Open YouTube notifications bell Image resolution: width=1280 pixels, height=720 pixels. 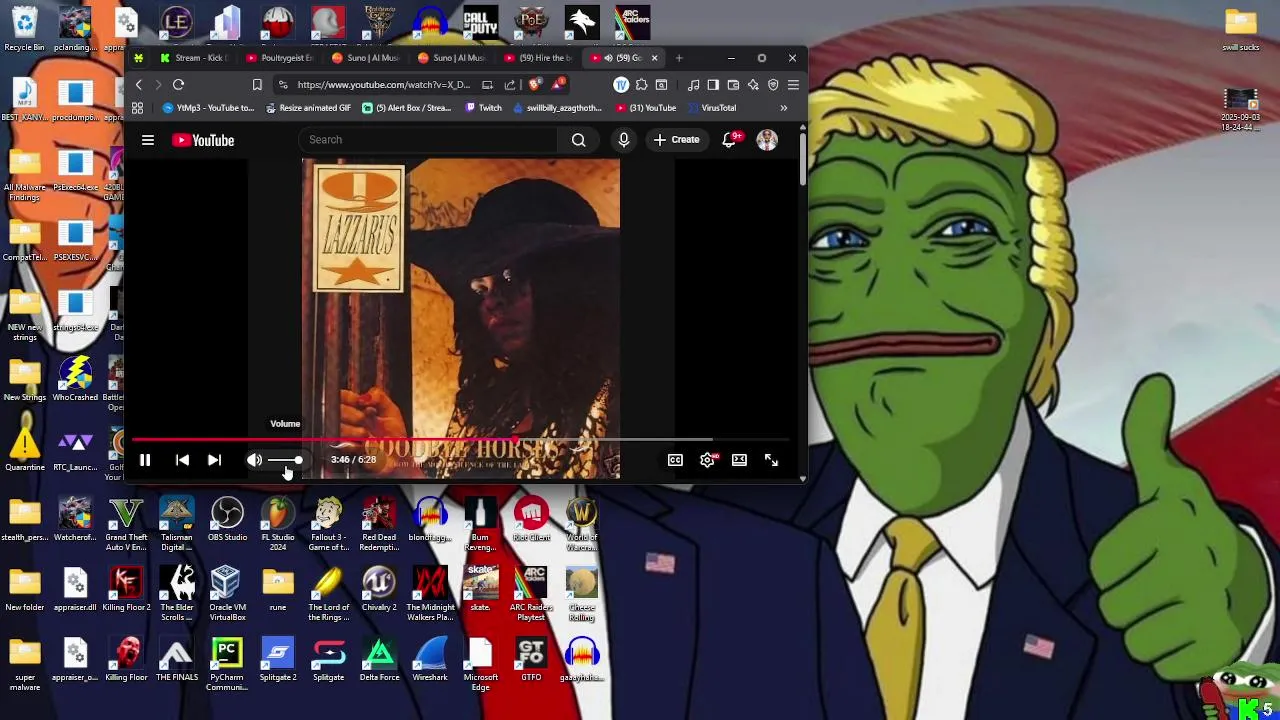730,140
